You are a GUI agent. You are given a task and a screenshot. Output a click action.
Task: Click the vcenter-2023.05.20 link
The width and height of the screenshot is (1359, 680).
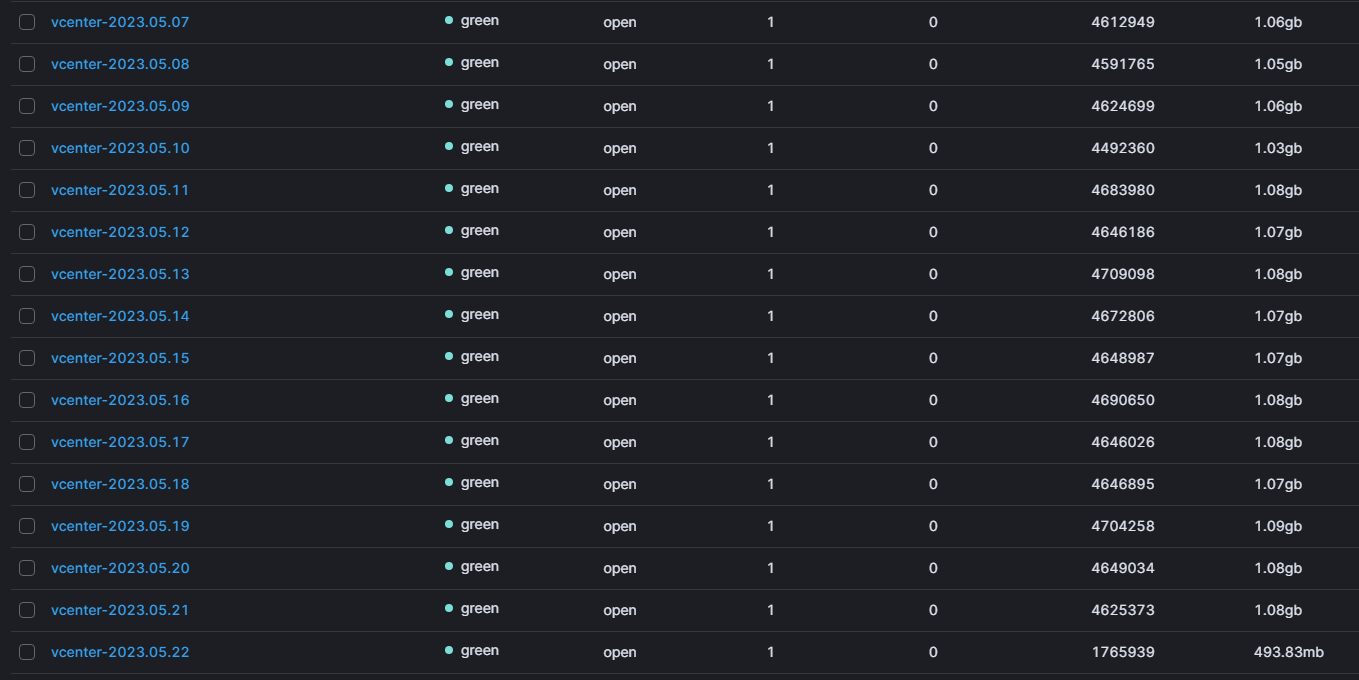(x=120, y=568)
